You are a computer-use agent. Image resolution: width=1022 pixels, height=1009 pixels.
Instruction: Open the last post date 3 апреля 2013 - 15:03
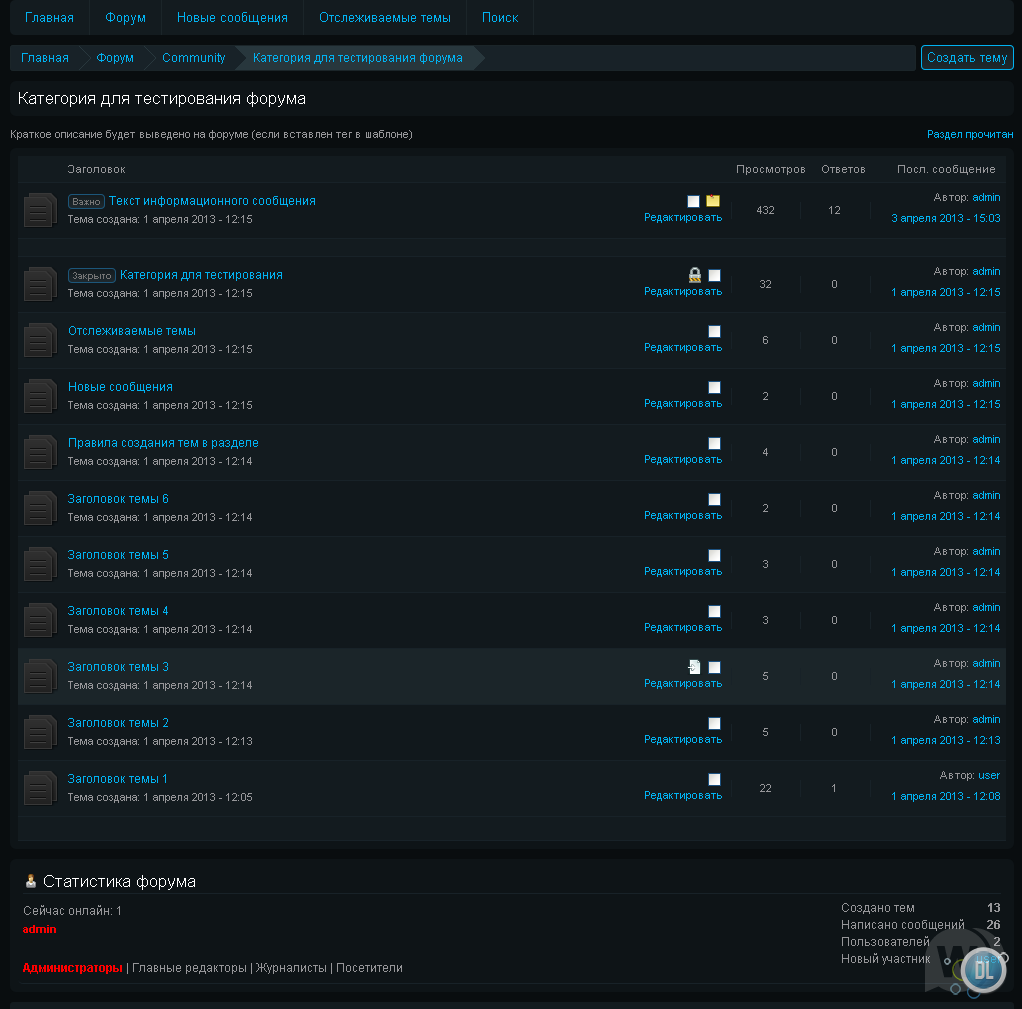(945, 218)
